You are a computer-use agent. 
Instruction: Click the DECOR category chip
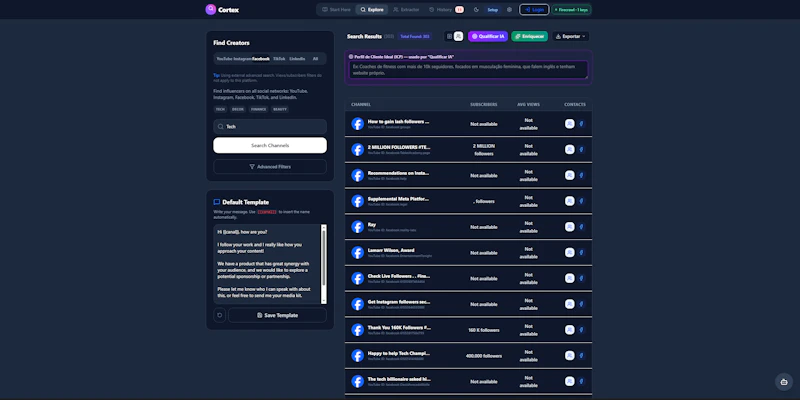(x=238, y=109)
